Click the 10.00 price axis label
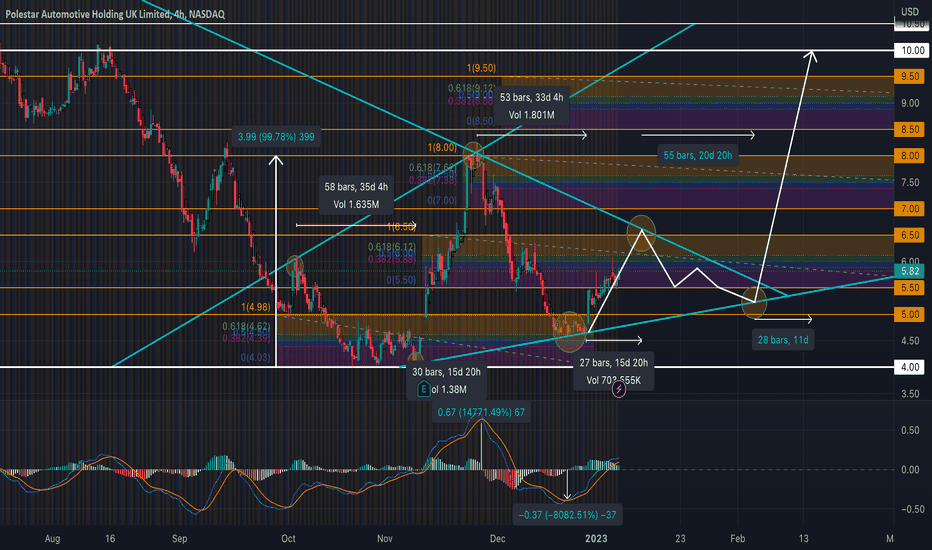The image size is (932, 550). pos(912,51)
